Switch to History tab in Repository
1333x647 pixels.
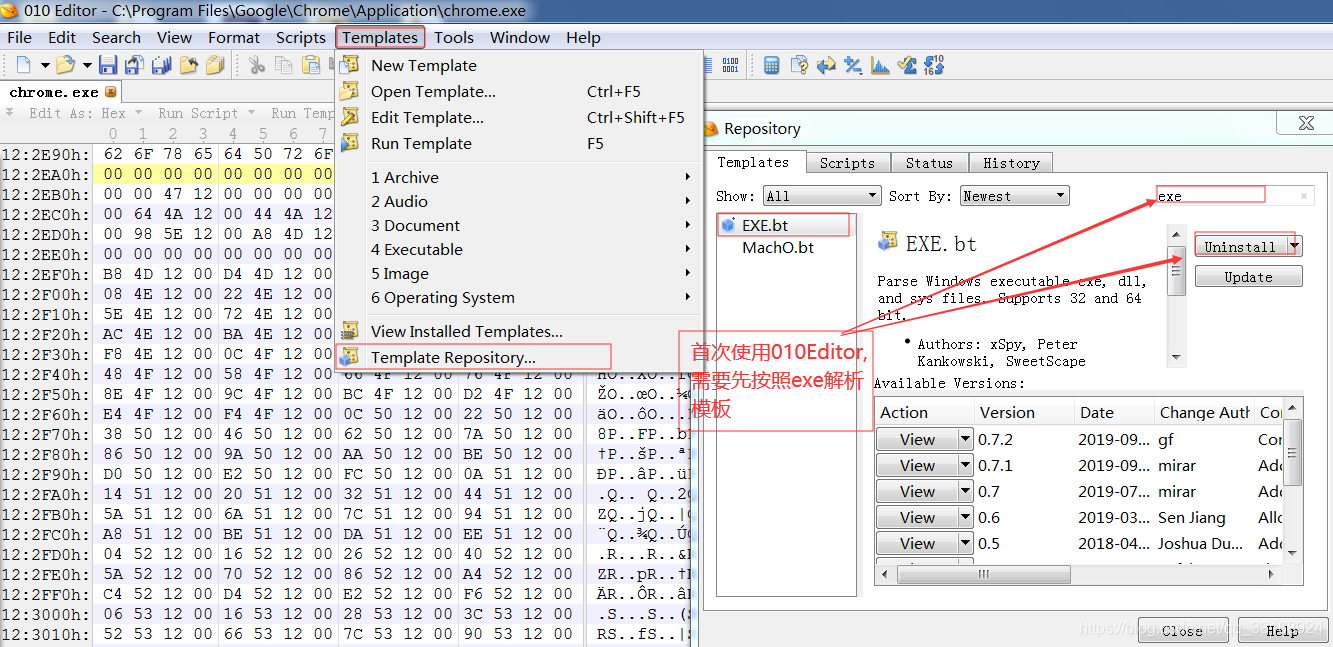point(1011,163)
